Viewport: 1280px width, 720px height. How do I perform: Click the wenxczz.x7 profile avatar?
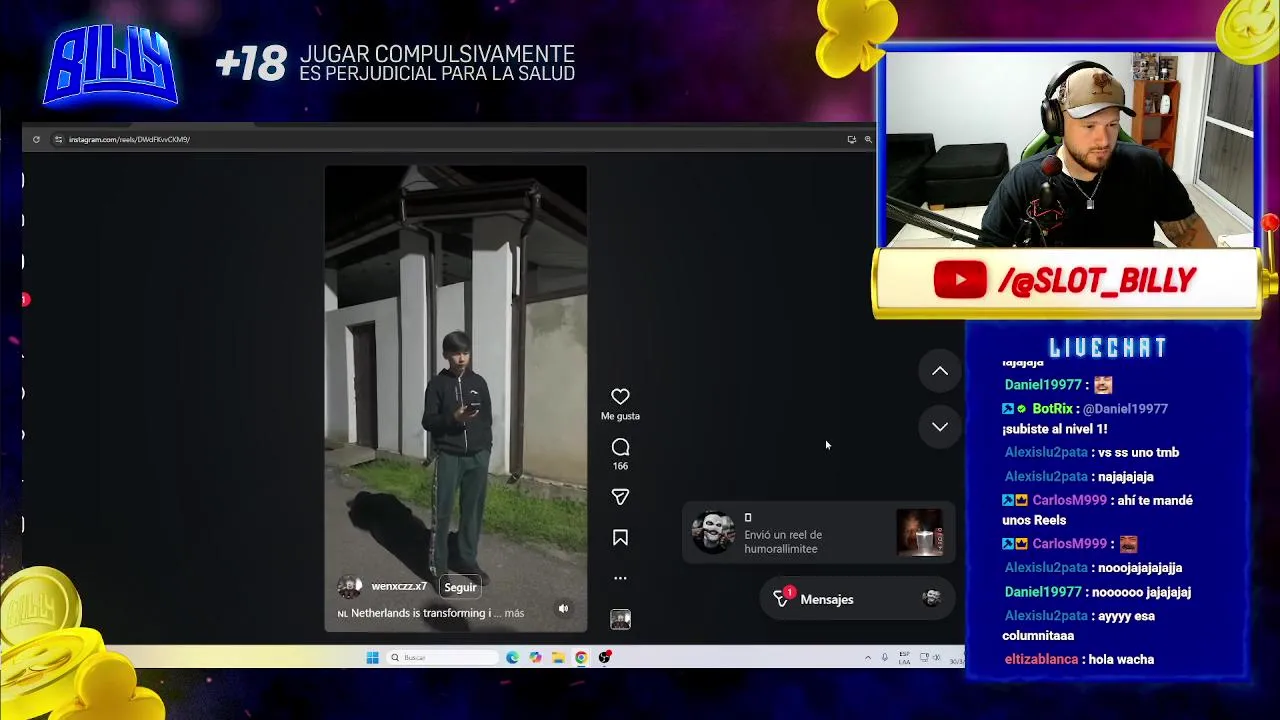click(349, 587)
